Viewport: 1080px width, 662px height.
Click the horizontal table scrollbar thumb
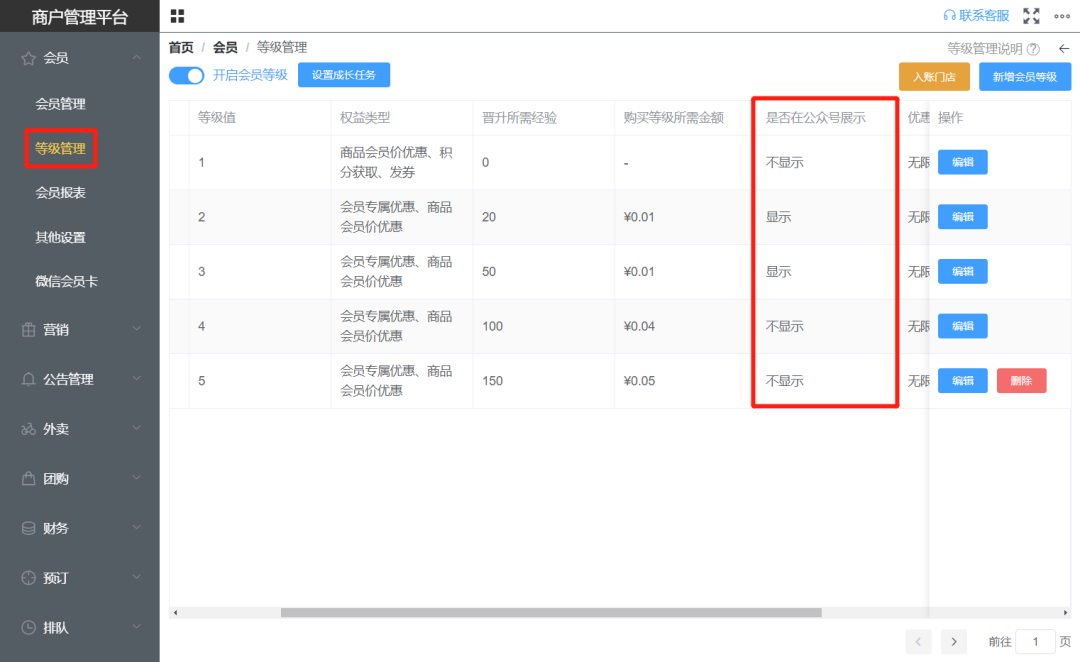point(551,612)
